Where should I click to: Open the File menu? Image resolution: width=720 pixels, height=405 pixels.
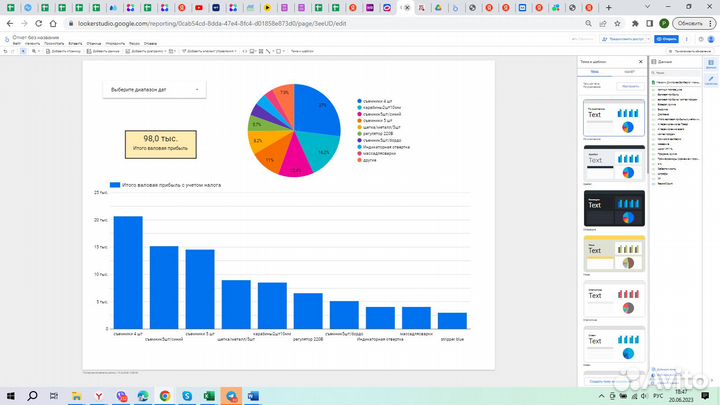pyautogui.click(x=17, y=44)
